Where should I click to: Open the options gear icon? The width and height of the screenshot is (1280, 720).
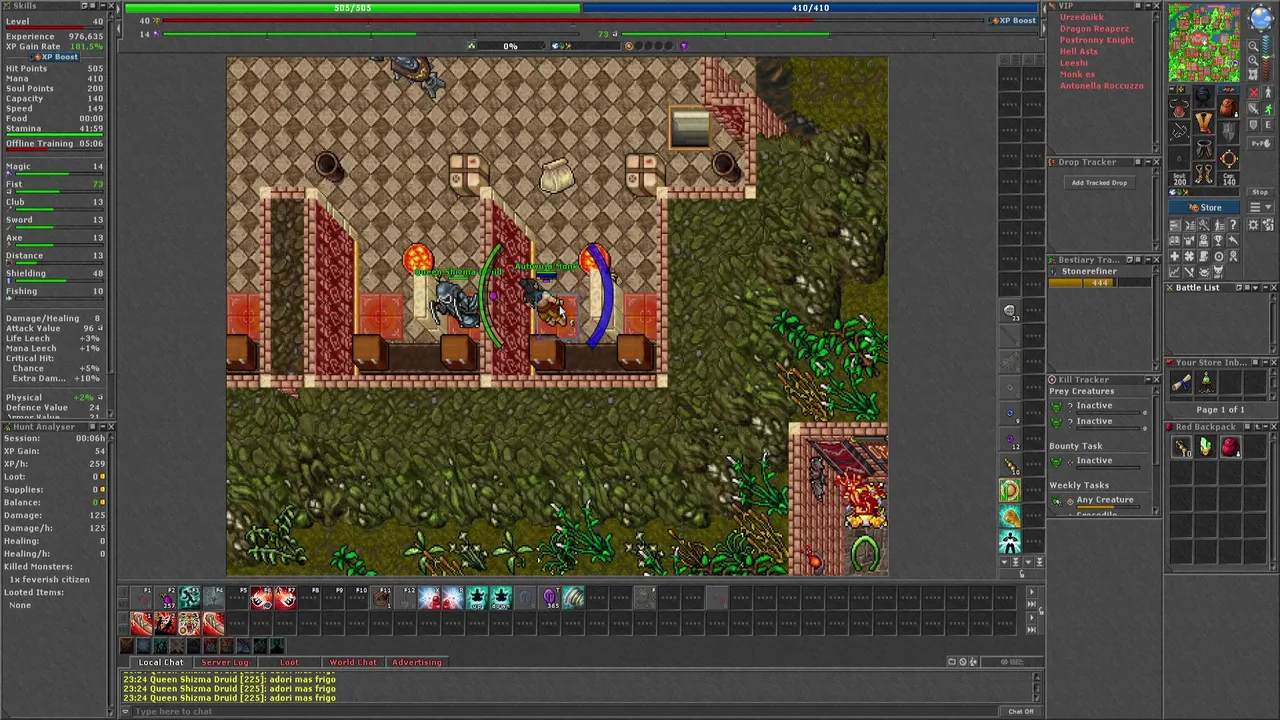coord(1253,225)
